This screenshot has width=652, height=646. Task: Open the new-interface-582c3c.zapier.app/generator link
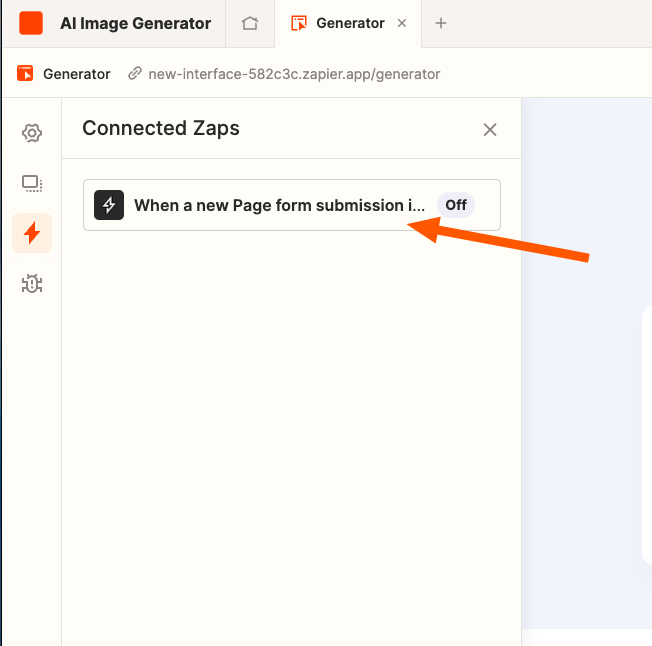[294, 74]
